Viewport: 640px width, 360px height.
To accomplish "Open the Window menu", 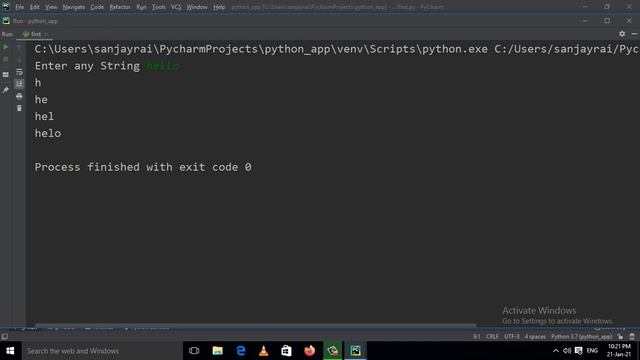I will pos(197,7).
